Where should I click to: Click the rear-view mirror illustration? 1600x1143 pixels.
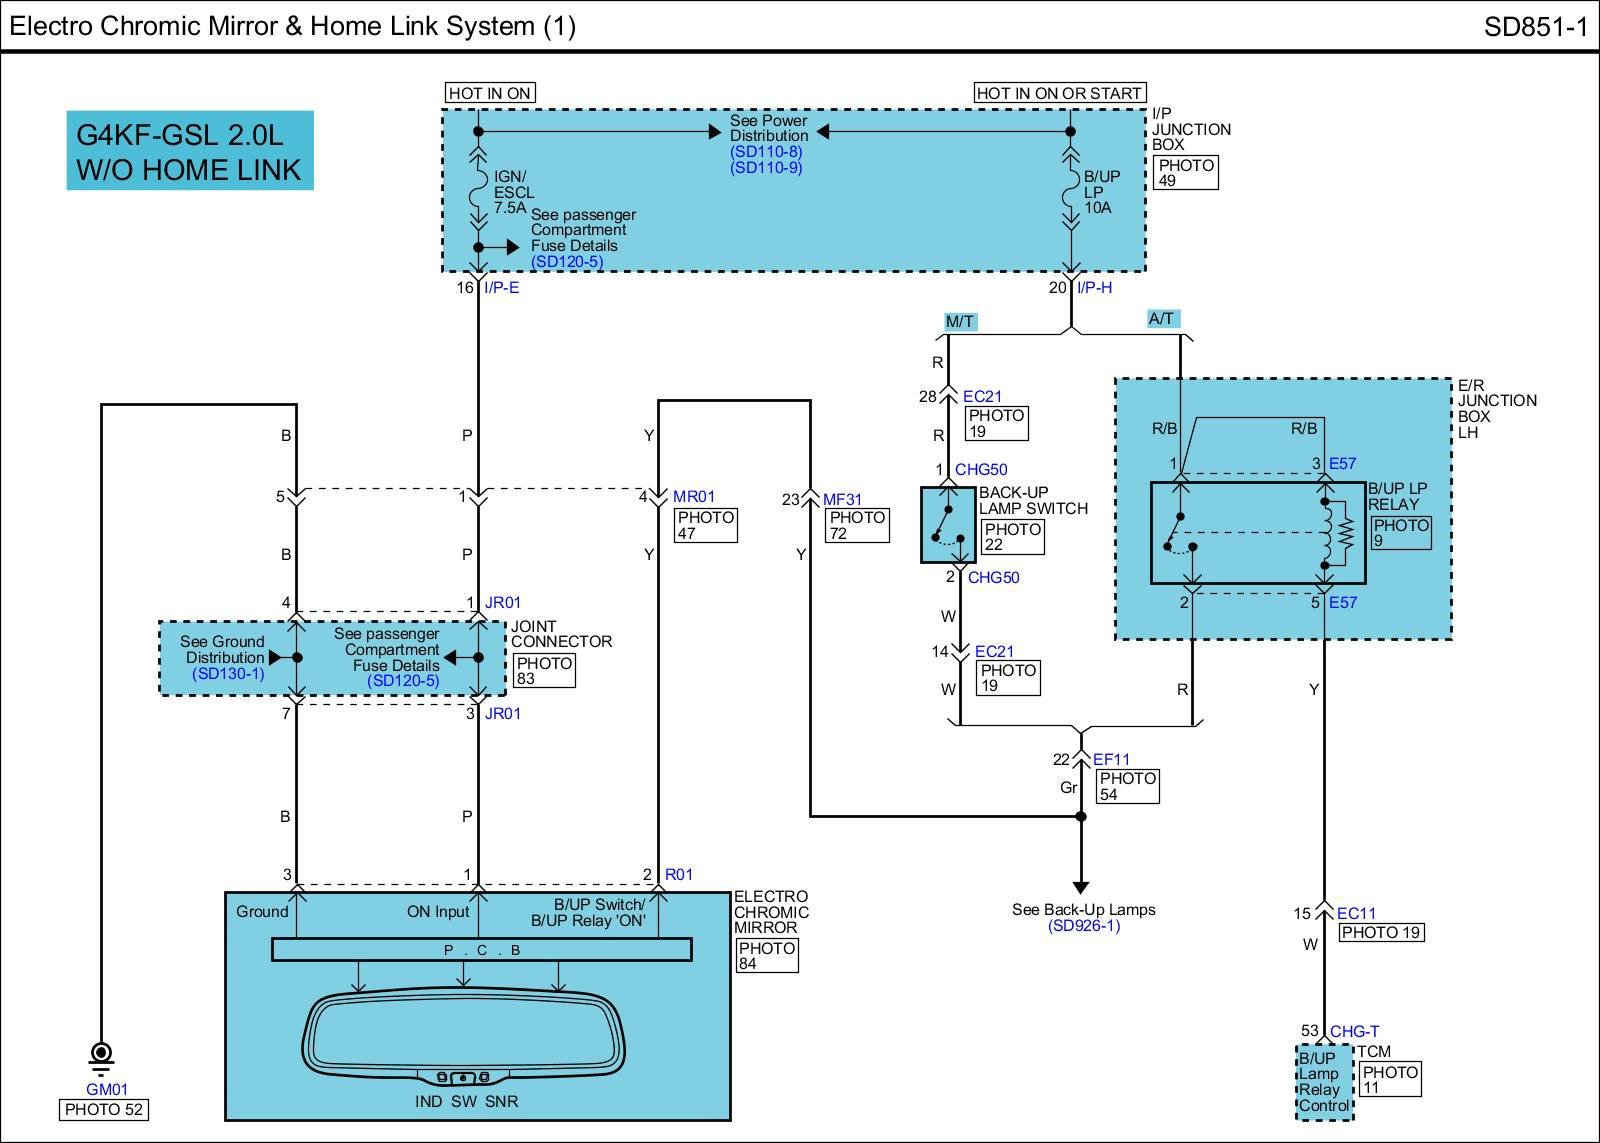[x=464, y=1037]
